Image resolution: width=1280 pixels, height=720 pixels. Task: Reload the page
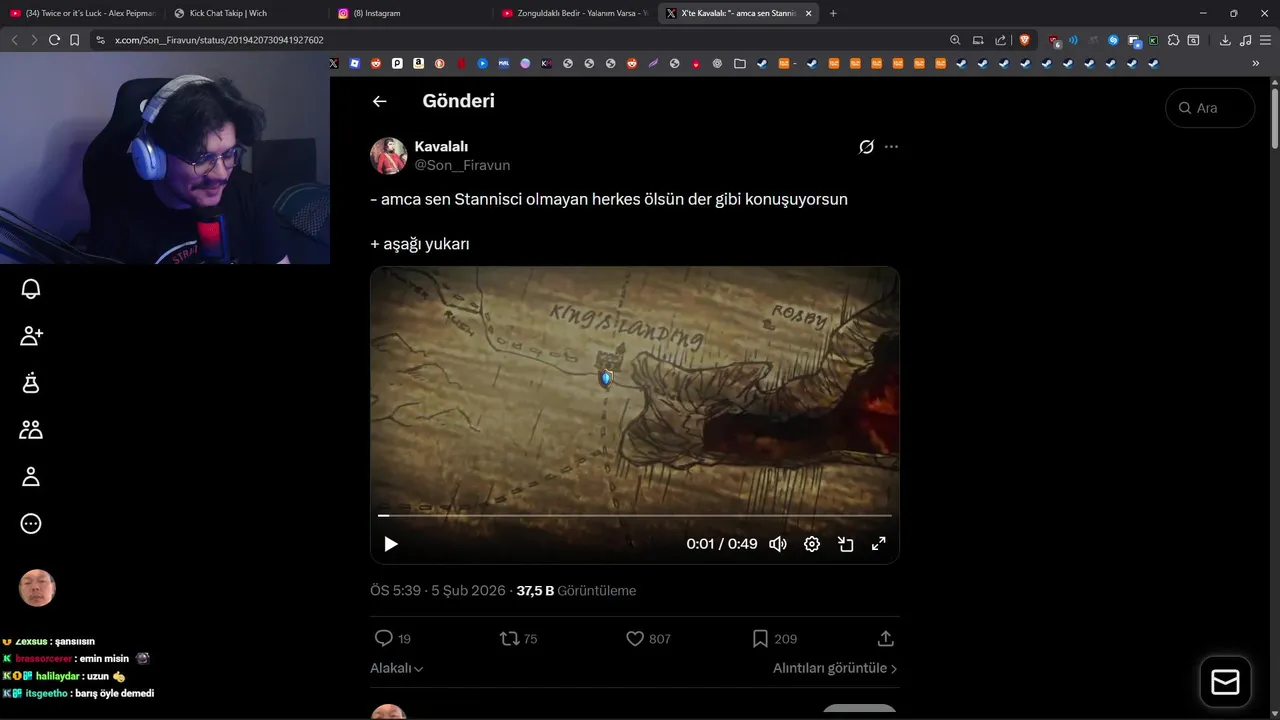point(54,40)
